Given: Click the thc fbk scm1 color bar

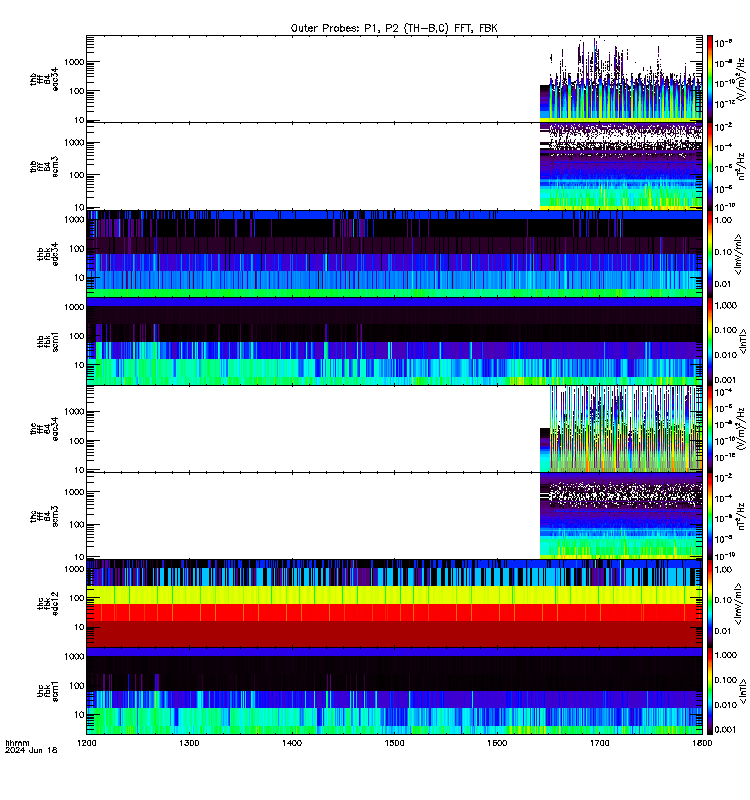Looking at the screenshot, I should click(x=709, y=691).
